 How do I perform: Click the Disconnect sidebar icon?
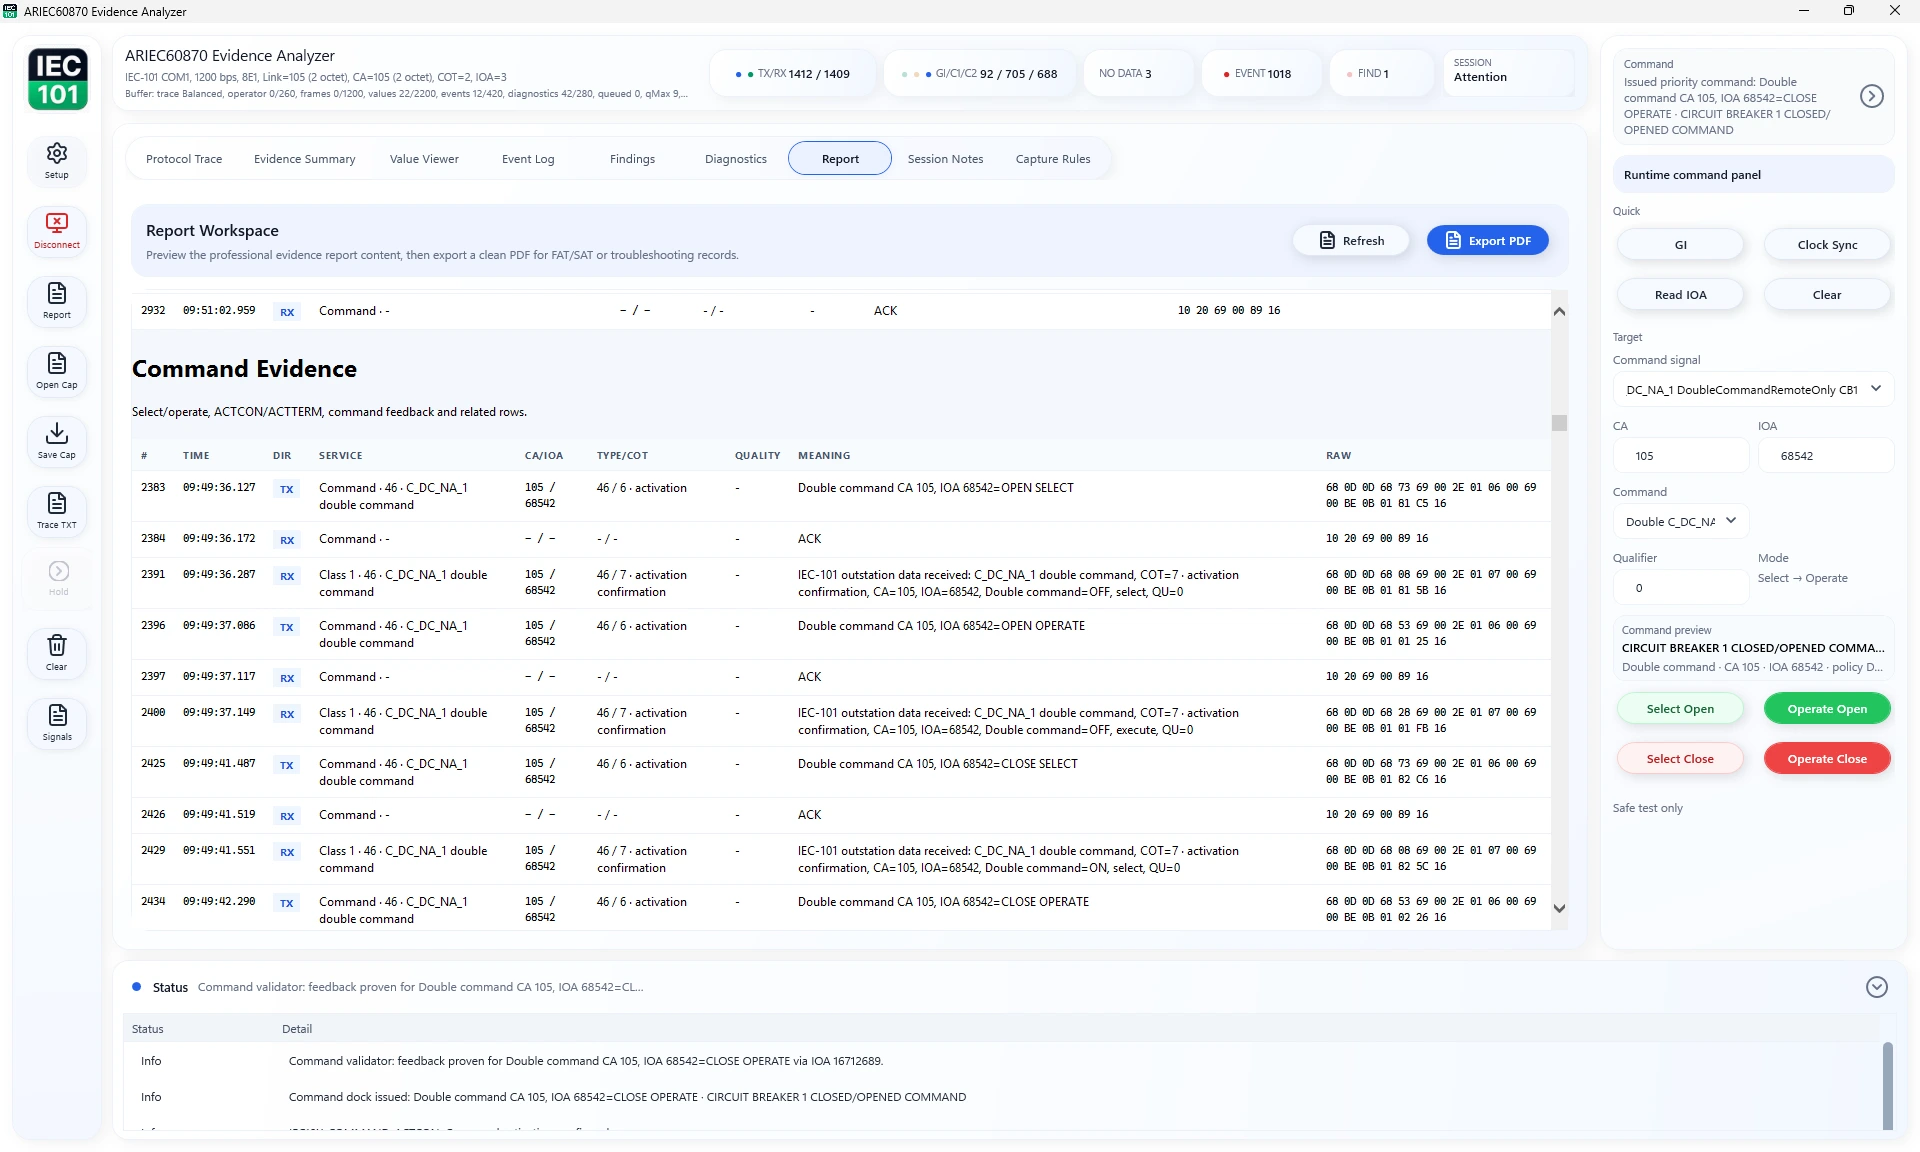(57, 231)
